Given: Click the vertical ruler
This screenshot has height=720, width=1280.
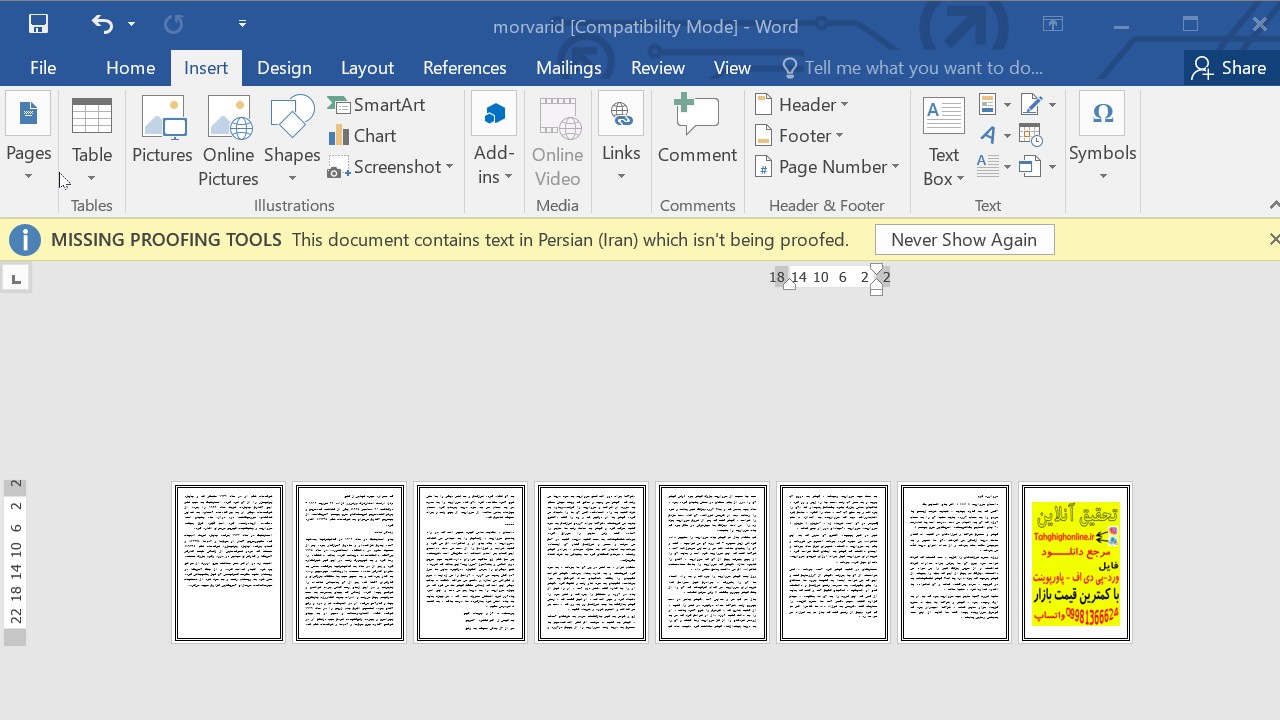Looking at the screenshot, I should 15,562.
